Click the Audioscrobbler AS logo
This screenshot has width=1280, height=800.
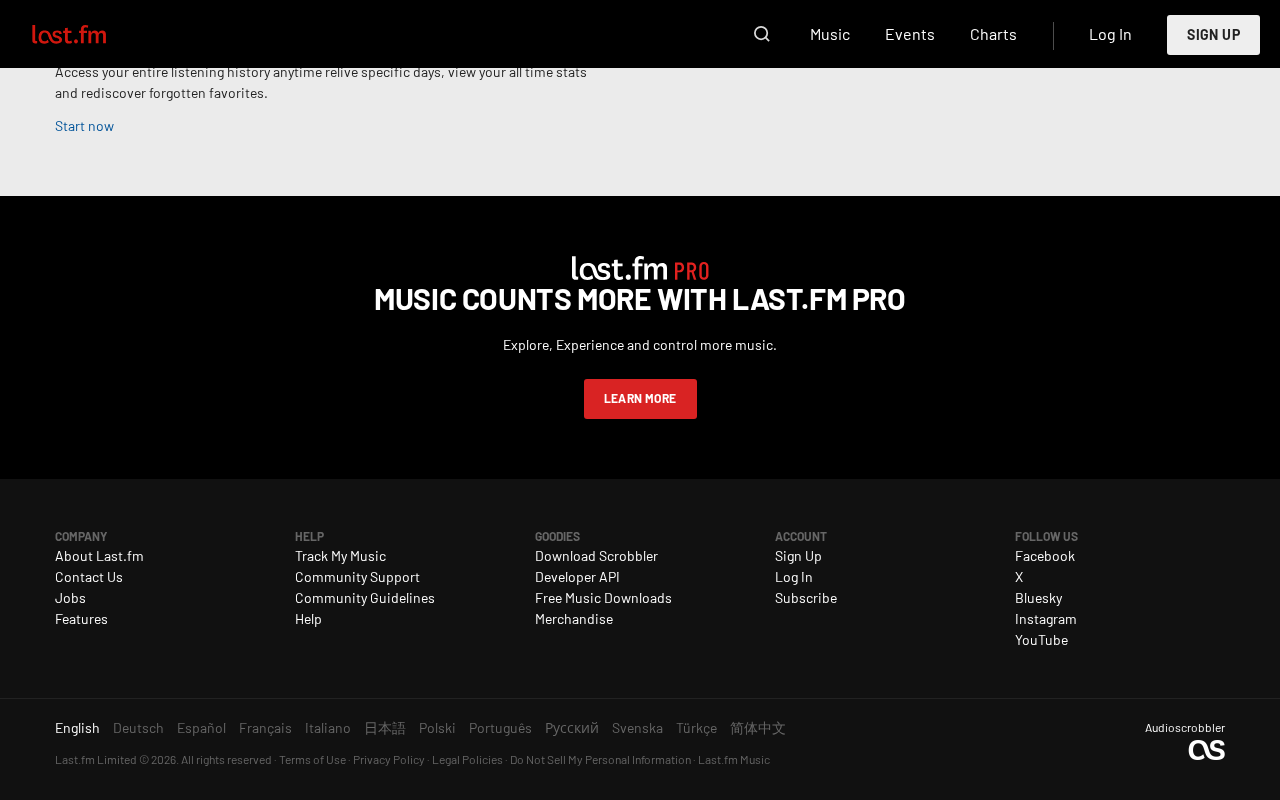point(1206,750)
